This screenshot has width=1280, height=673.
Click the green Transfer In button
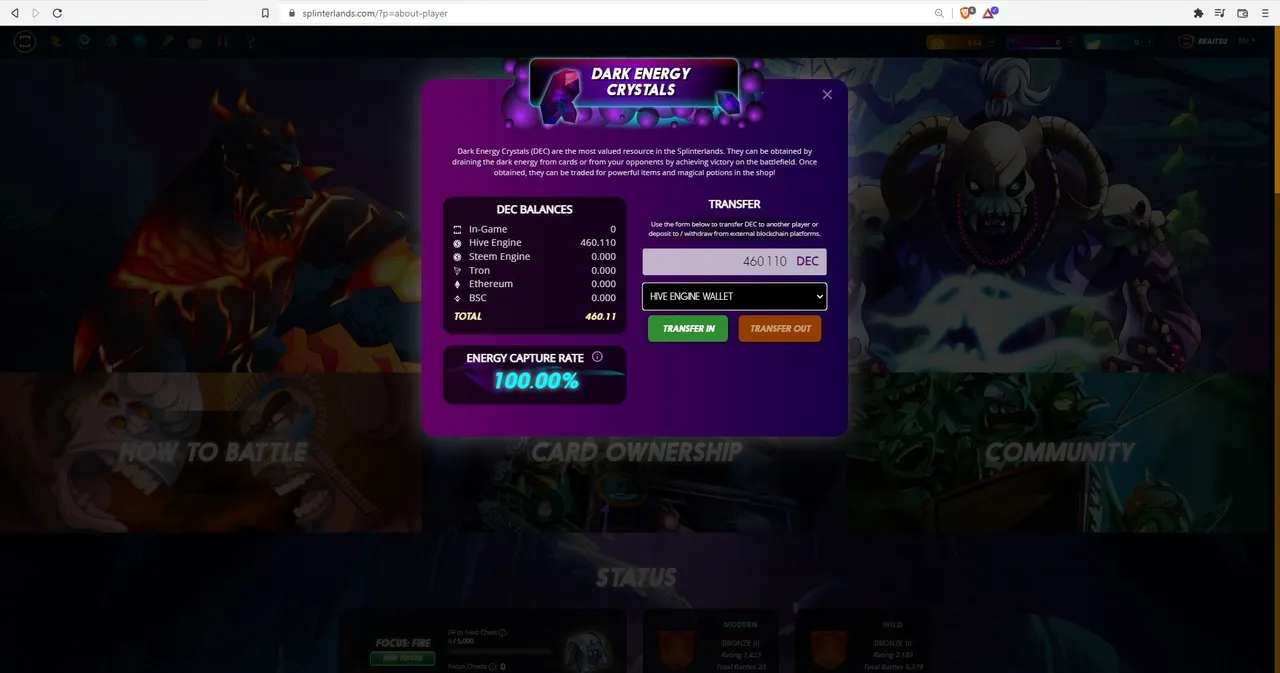(688, 328)
